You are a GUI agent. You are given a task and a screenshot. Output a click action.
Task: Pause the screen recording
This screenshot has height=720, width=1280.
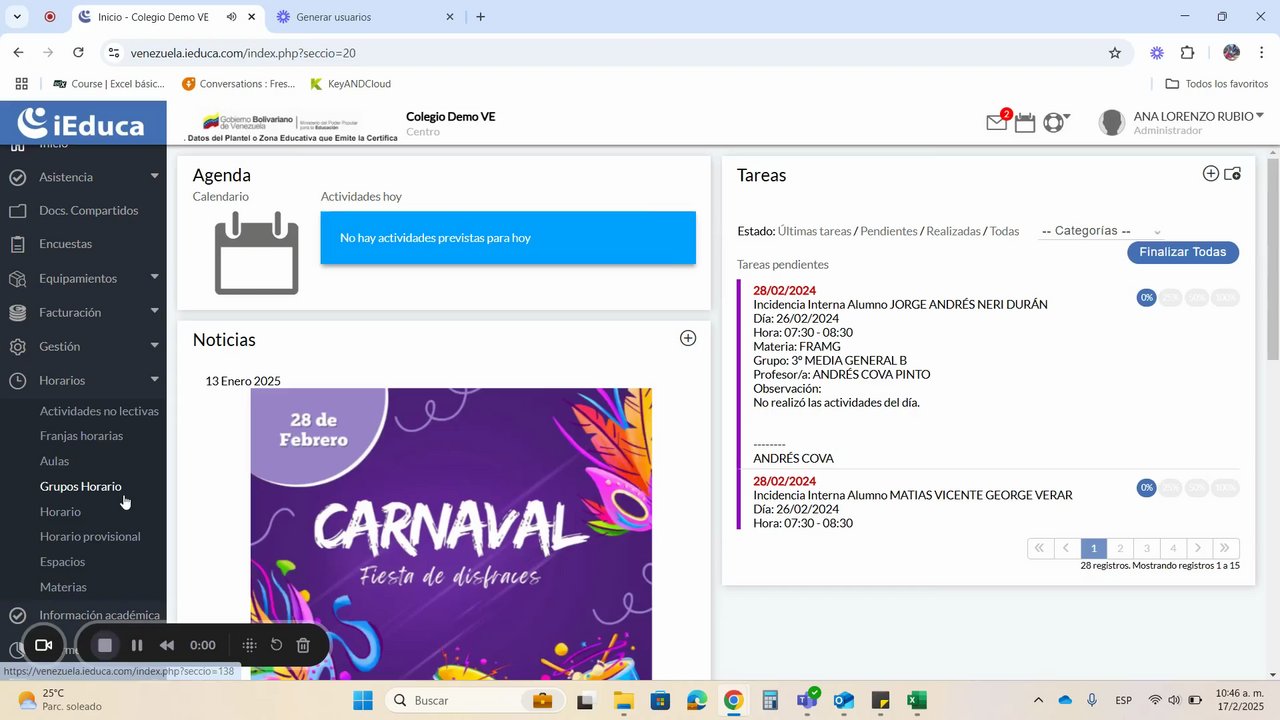click(x=137, y=645)
